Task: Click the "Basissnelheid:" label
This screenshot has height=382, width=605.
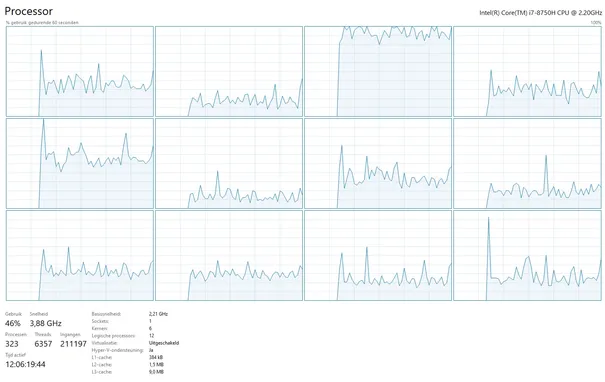Action: point(106,314)
